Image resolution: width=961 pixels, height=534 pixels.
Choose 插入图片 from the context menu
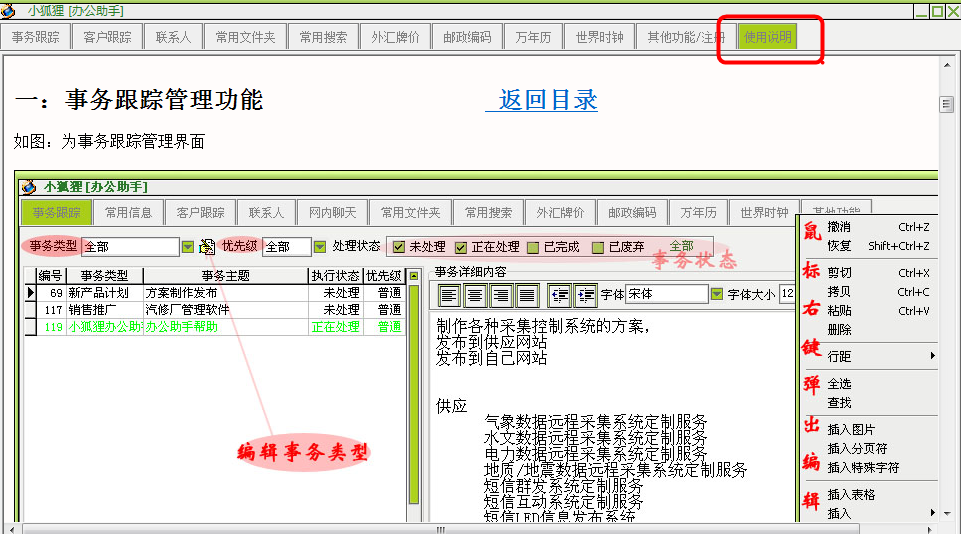tap(851, 430)
